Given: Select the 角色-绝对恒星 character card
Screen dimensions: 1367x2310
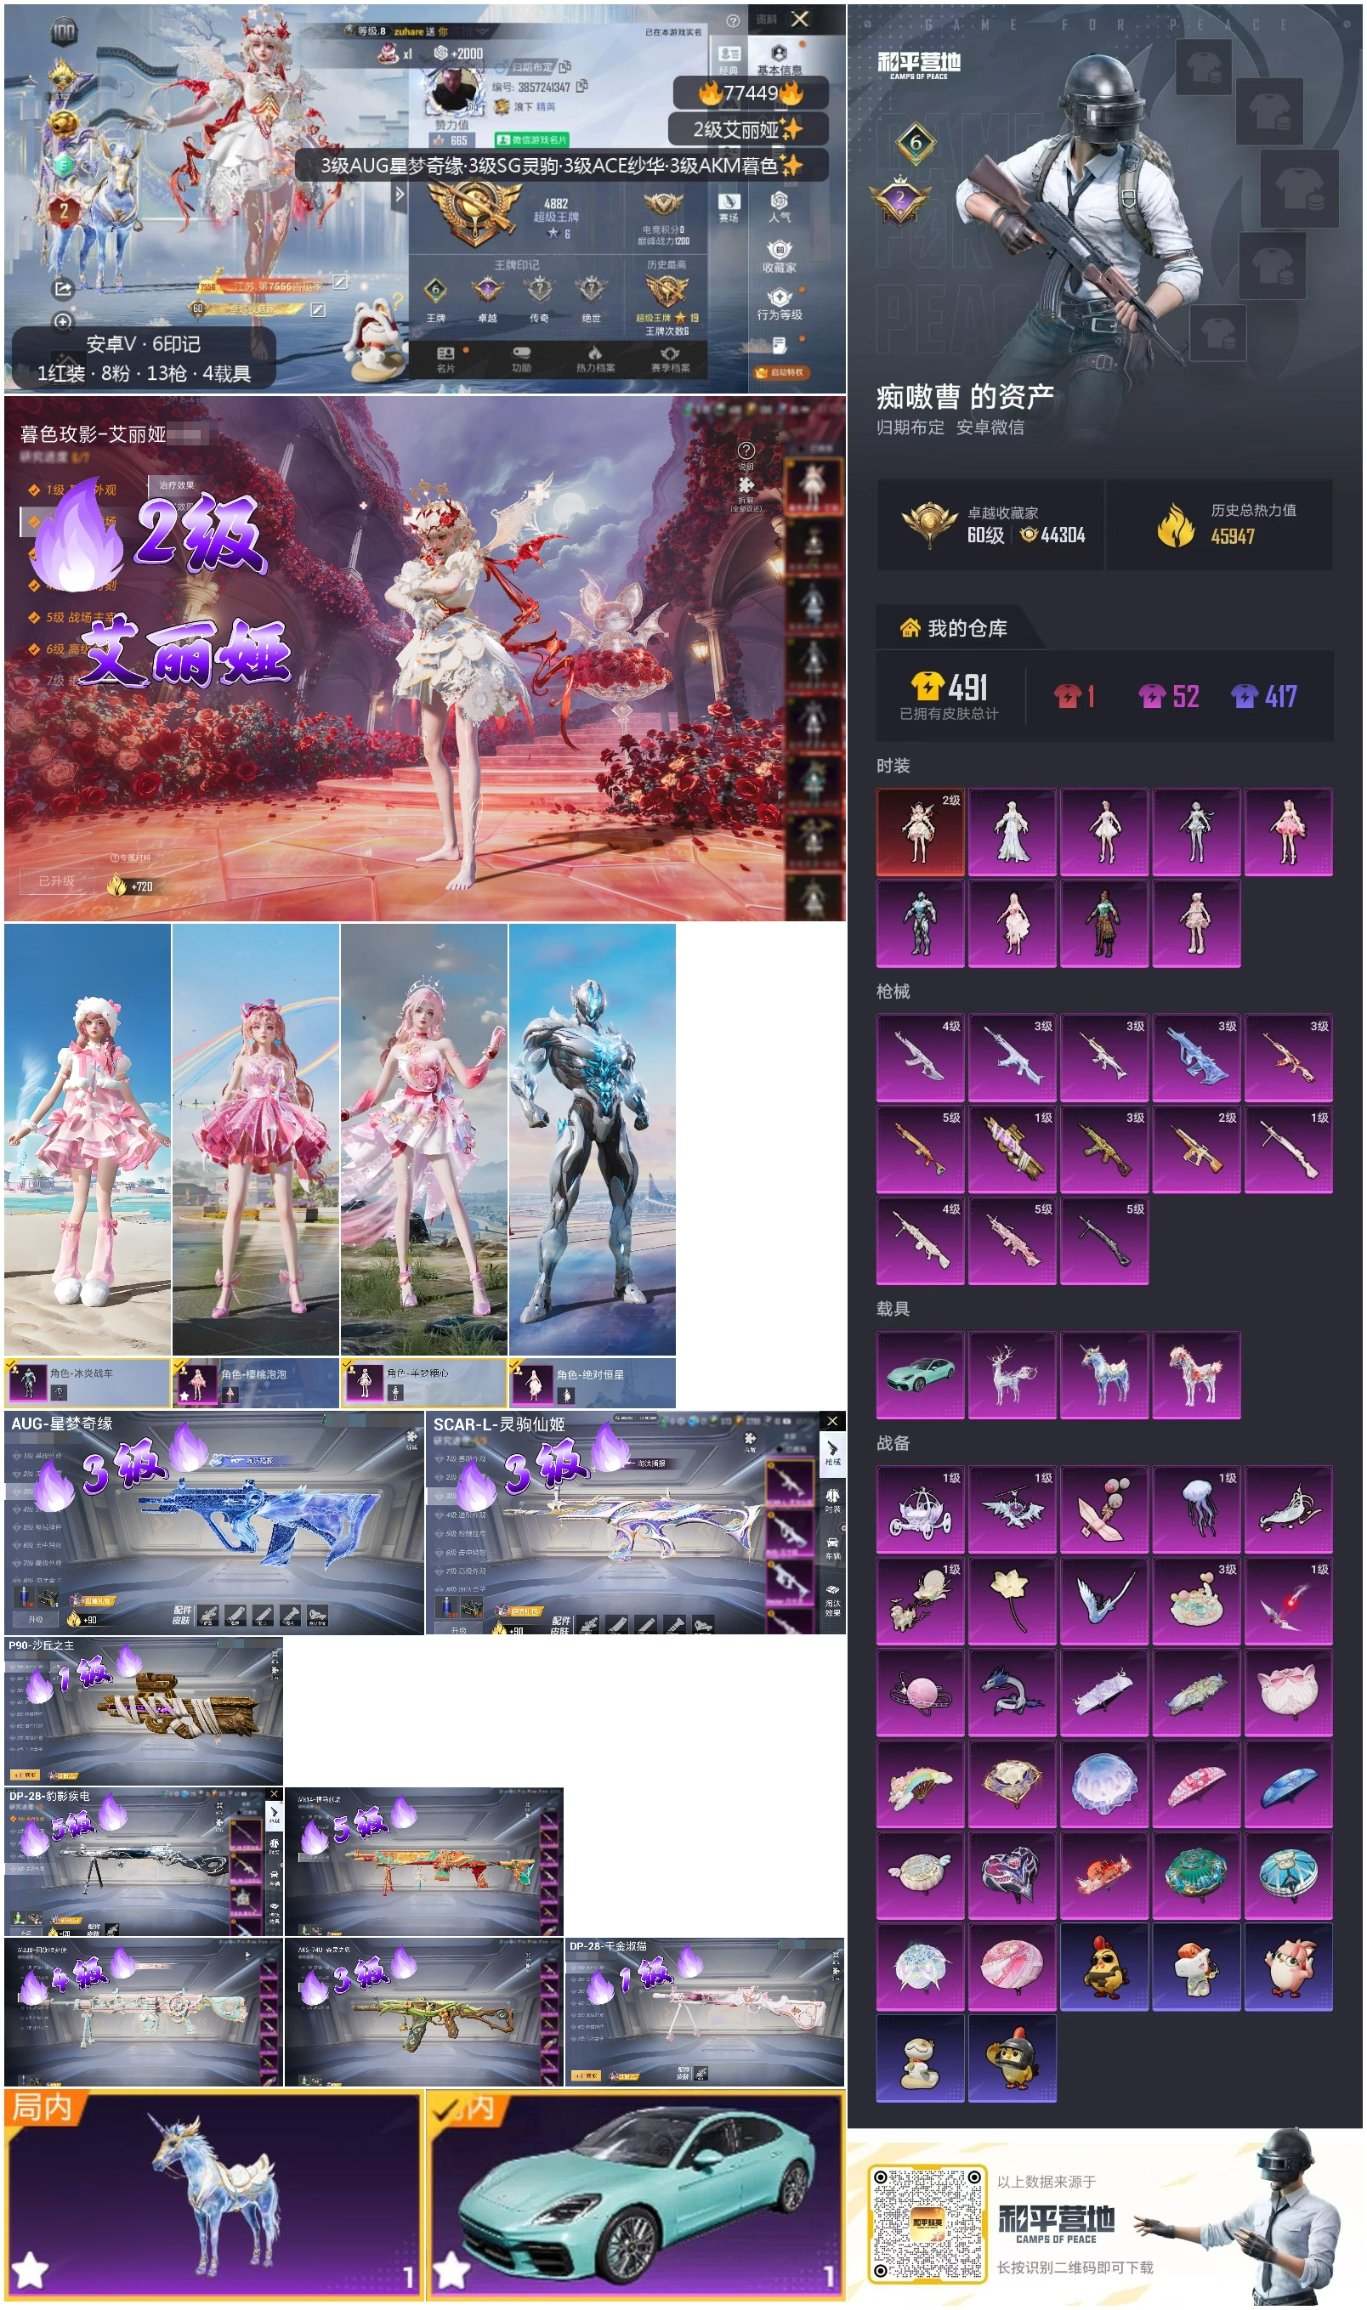Looking at the screenshot, I should 592,1382.
